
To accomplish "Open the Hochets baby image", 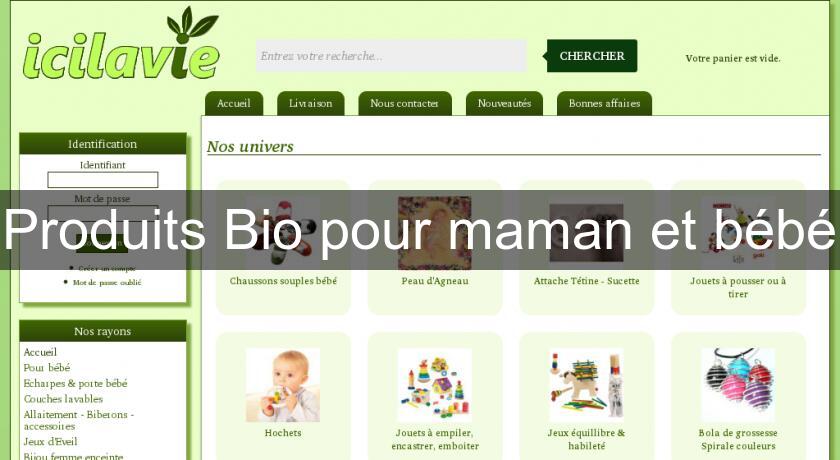I will tap(283, 385).
